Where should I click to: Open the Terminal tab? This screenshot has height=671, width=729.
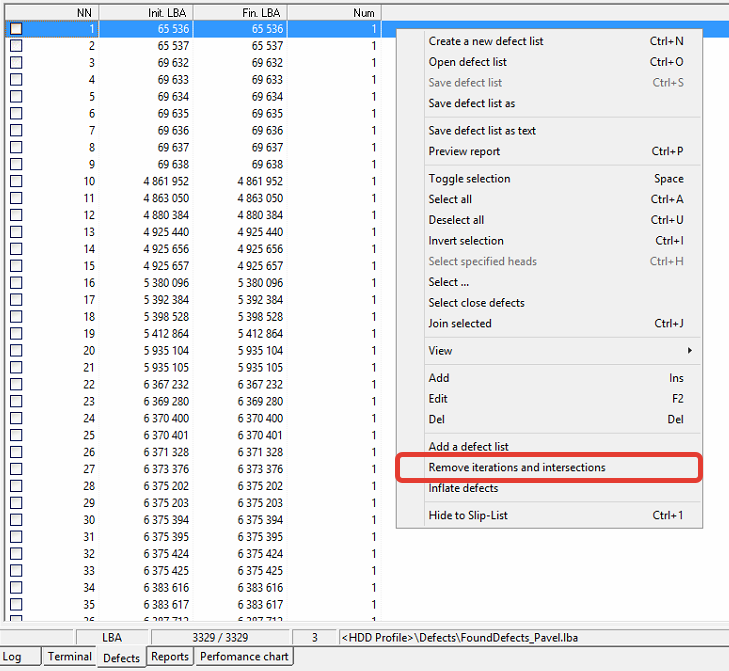[x=69, y=657]
